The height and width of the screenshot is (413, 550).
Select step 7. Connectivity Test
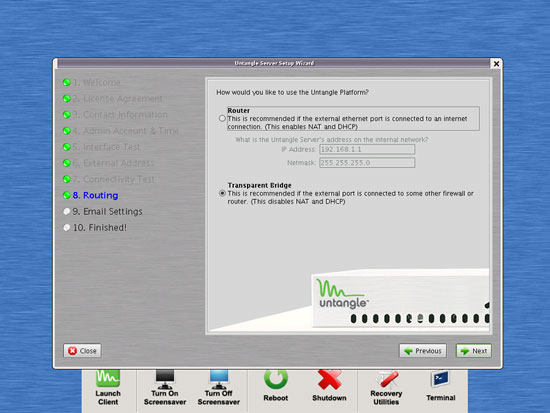pos(109,179)
